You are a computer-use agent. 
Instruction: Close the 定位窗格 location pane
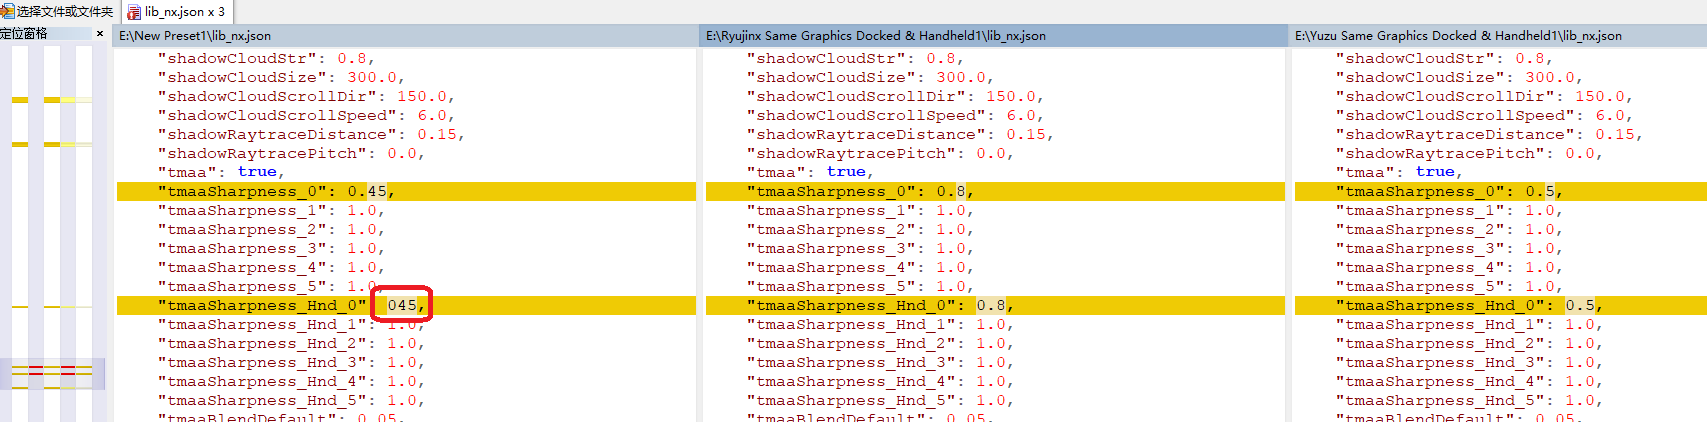(x=100, y=34)
